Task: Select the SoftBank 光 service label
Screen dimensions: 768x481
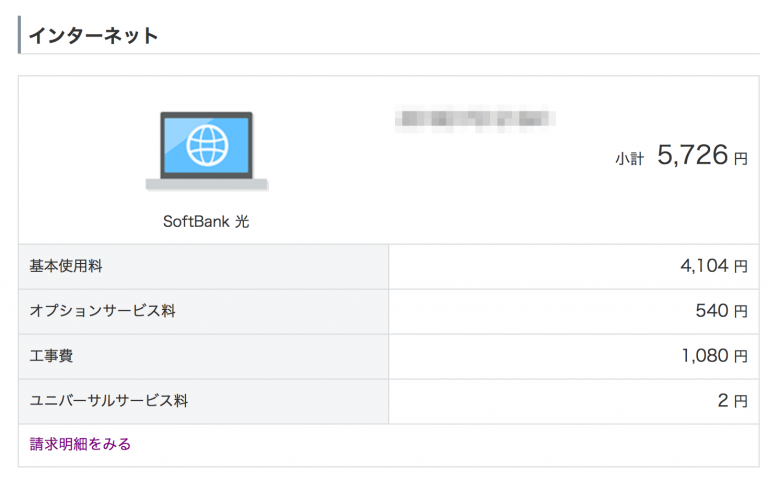Action: coord(206,222)
